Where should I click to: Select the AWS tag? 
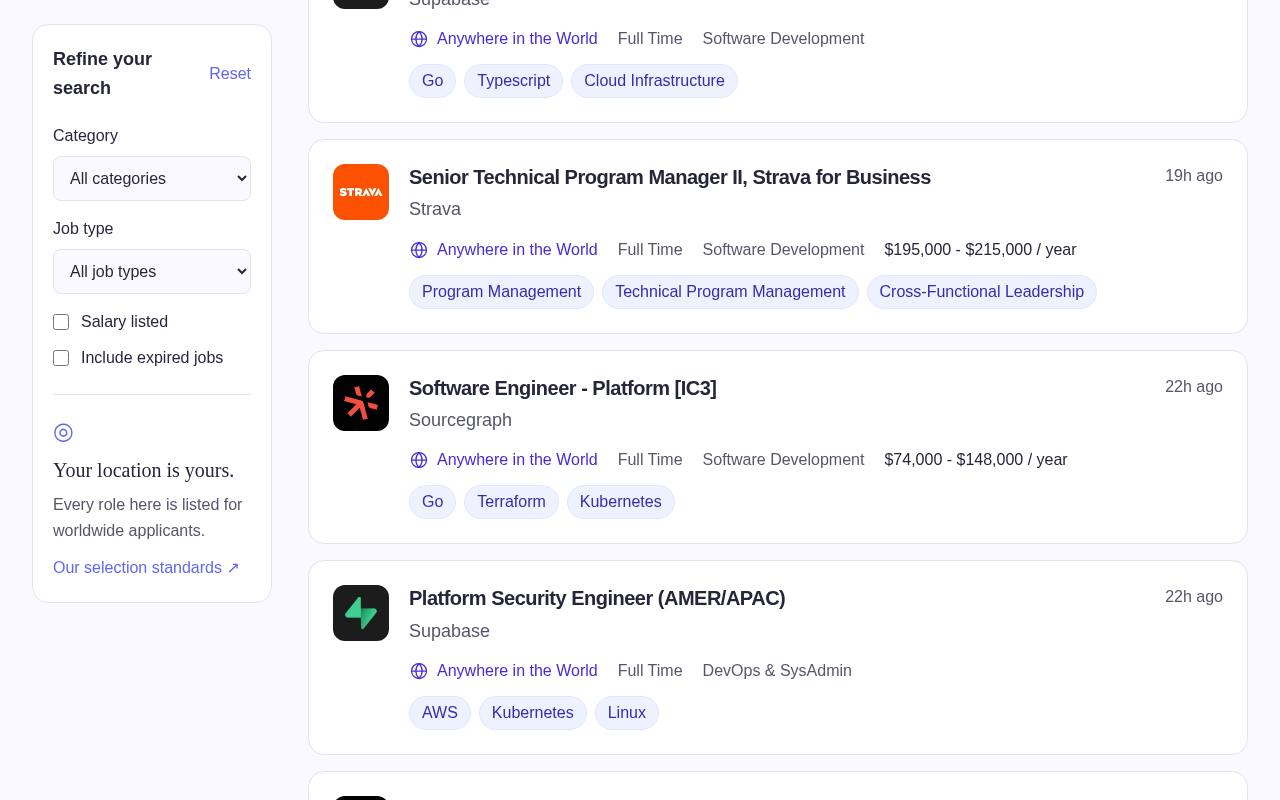coord(440,713)
